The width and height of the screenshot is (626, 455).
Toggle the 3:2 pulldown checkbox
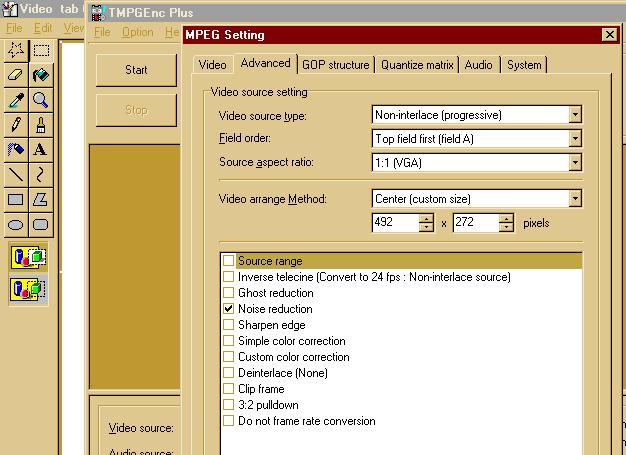[228, 405]
